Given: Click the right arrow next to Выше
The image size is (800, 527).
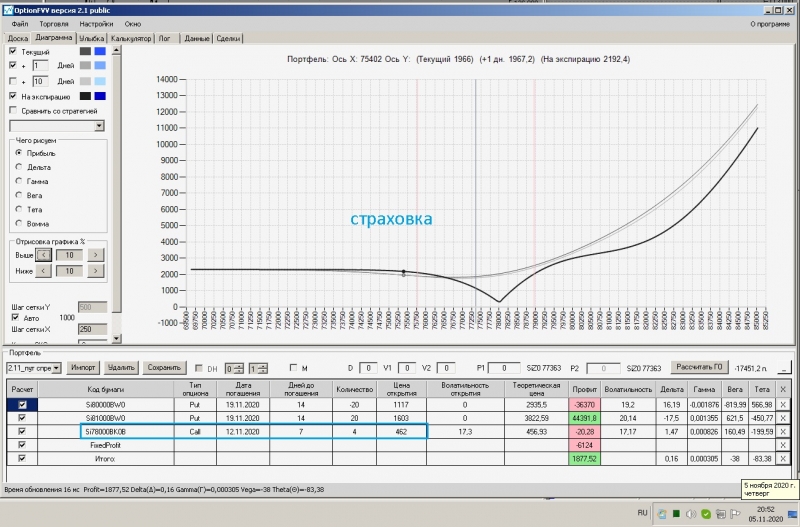Looking at the screenshot, I should click(95, 255).
